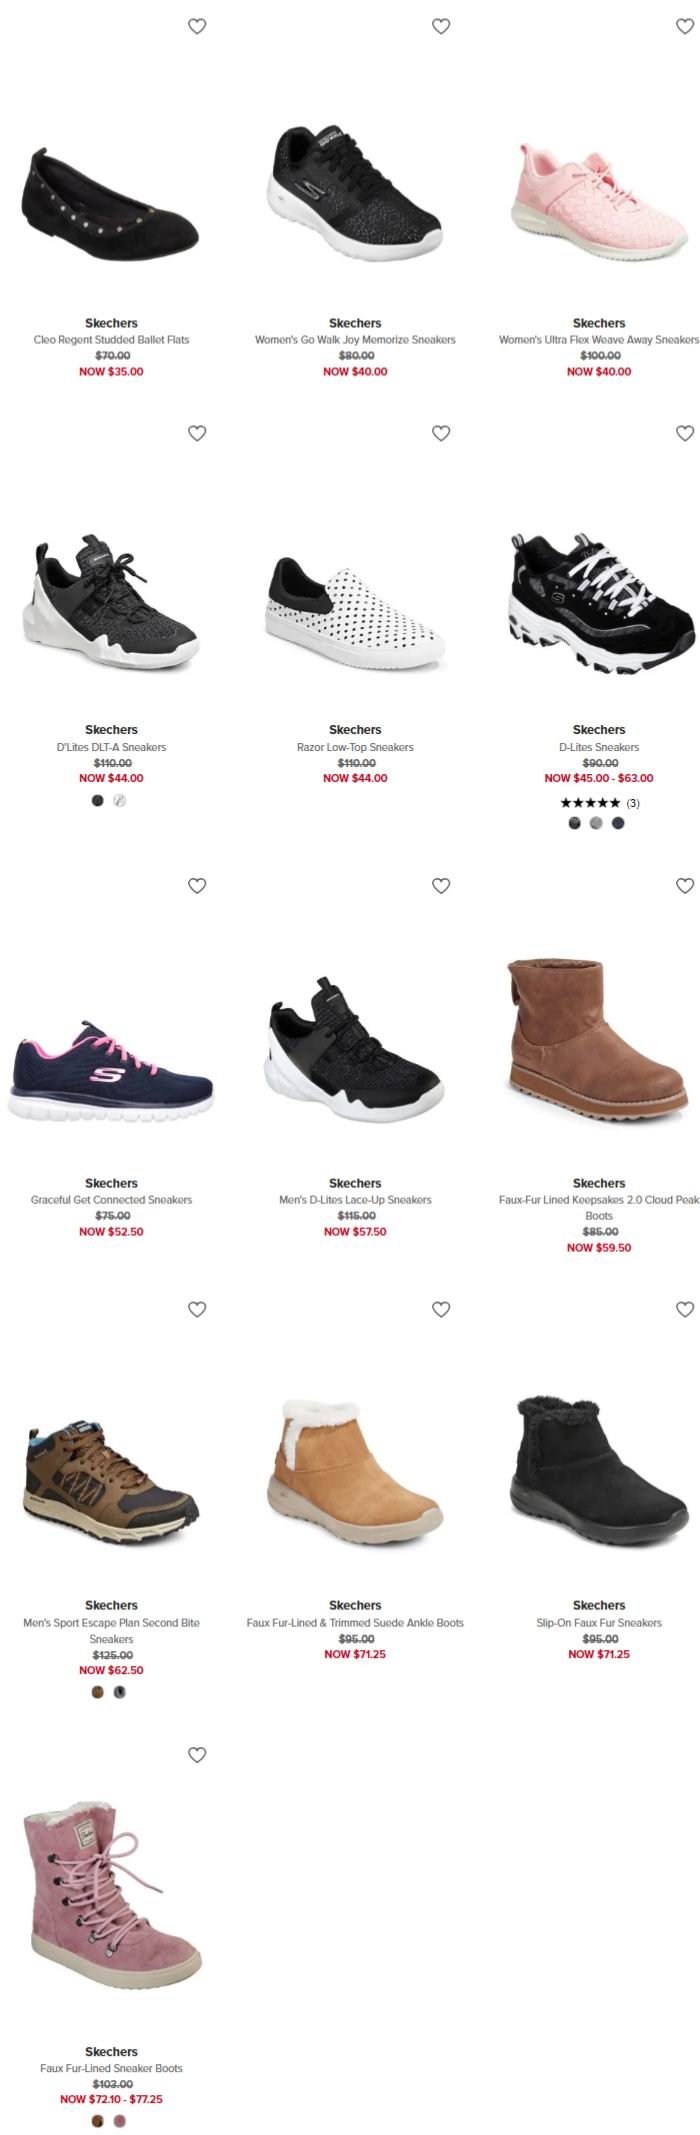Heart the Faux Fur-Lined Trimmed Suede Ankle Boots
The image size is (700, 2135).
(441, 1310)
